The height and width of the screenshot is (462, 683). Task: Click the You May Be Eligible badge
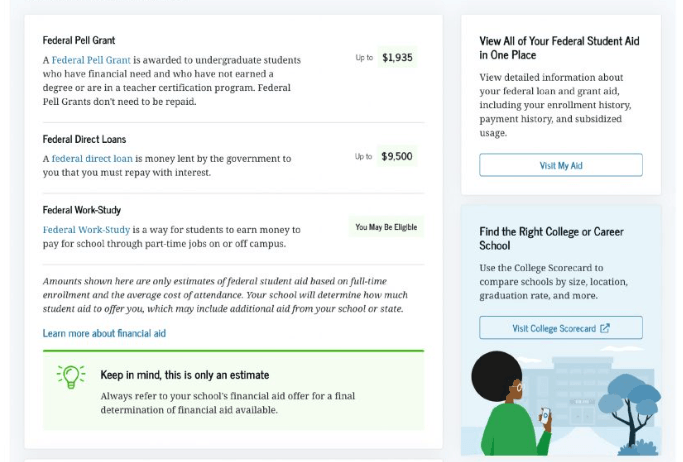385,227
